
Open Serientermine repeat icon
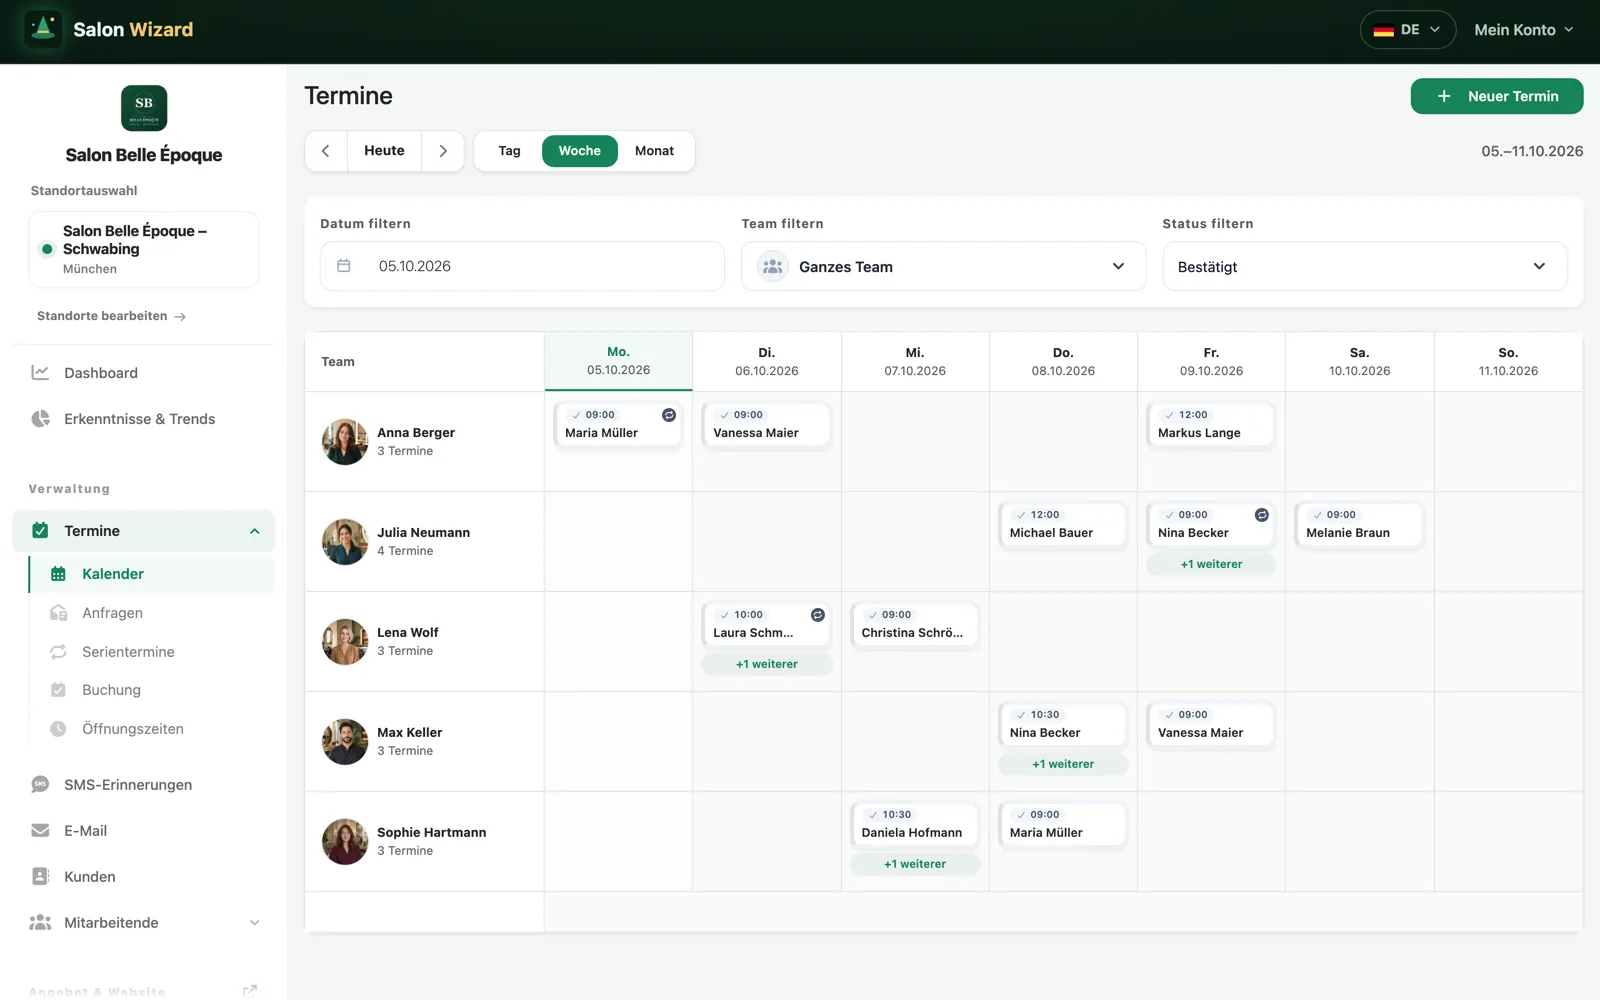[x=58, y=652]
